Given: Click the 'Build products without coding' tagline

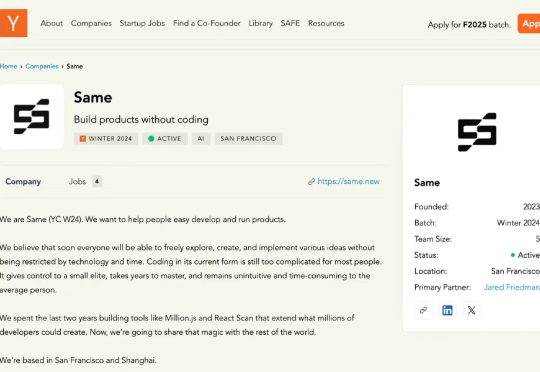Looking at the screenshot, I should pos(141,120).
